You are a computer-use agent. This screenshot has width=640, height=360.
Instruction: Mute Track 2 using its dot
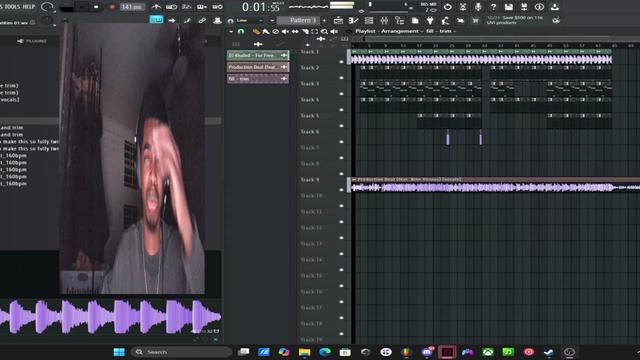342,78
